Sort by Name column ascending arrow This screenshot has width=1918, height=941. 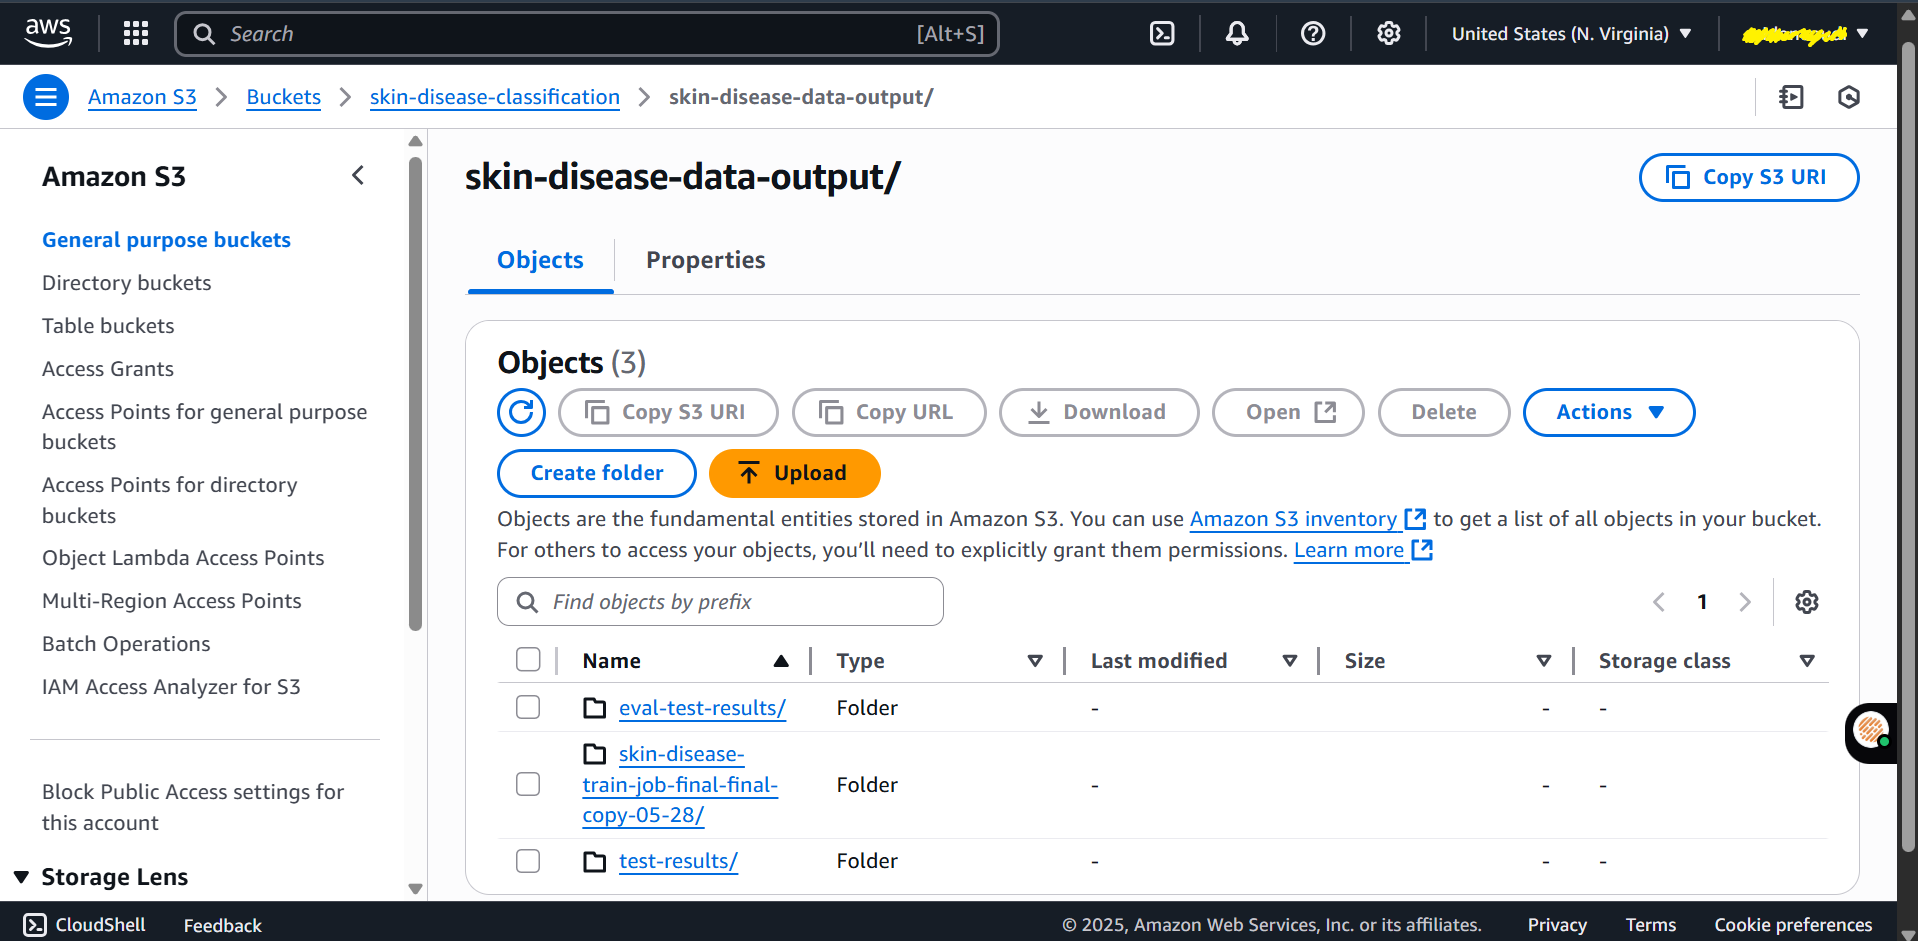(781, 661)
